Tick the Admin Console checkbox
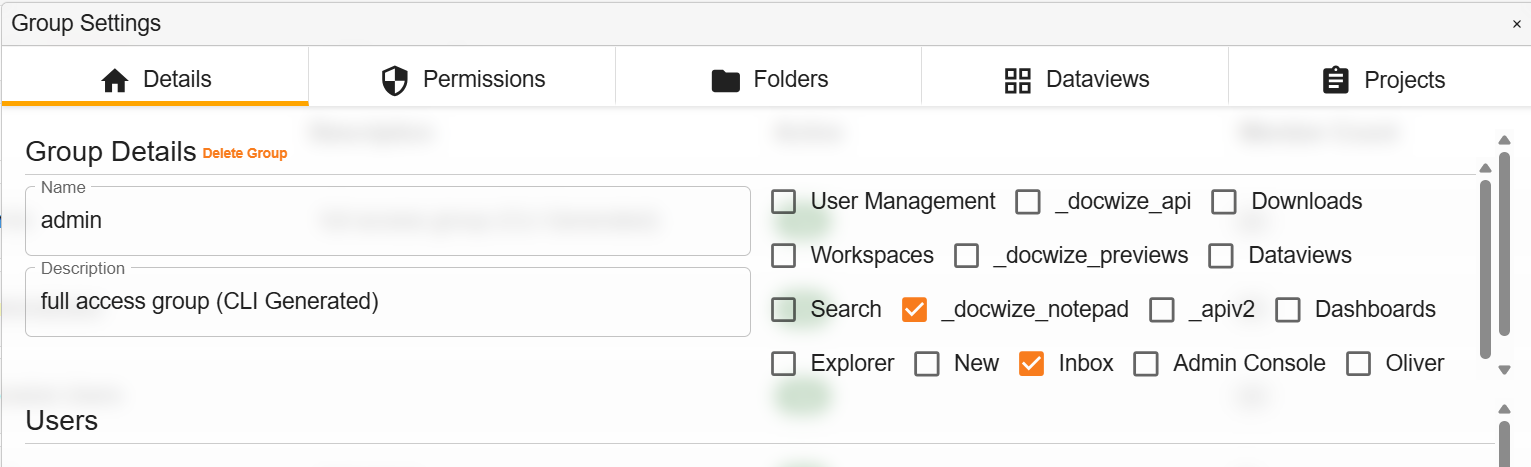Viewport: 1531px width, 467px height. coord(1145,364)
